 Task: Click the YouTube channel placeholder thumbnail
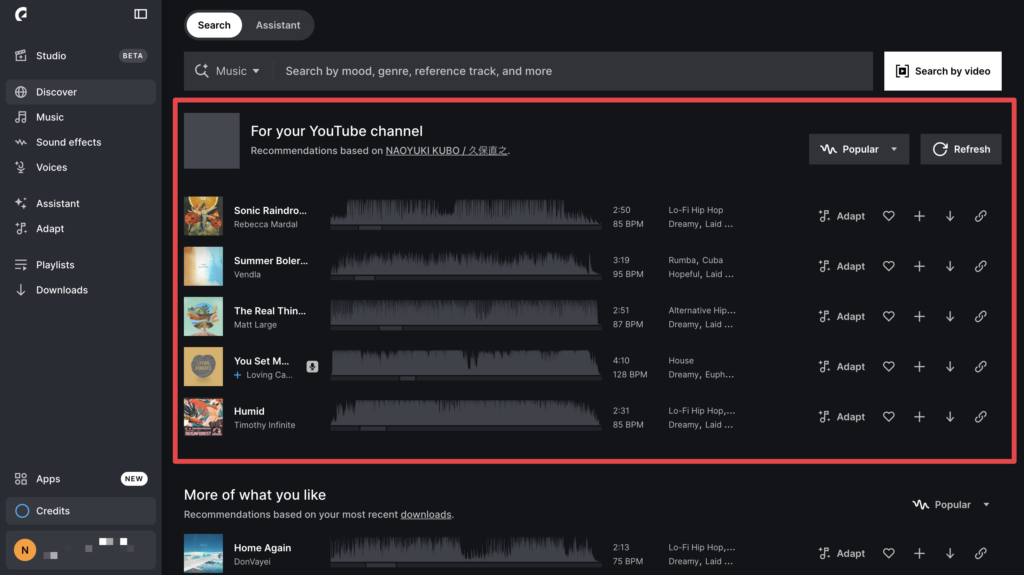point(212,140)
